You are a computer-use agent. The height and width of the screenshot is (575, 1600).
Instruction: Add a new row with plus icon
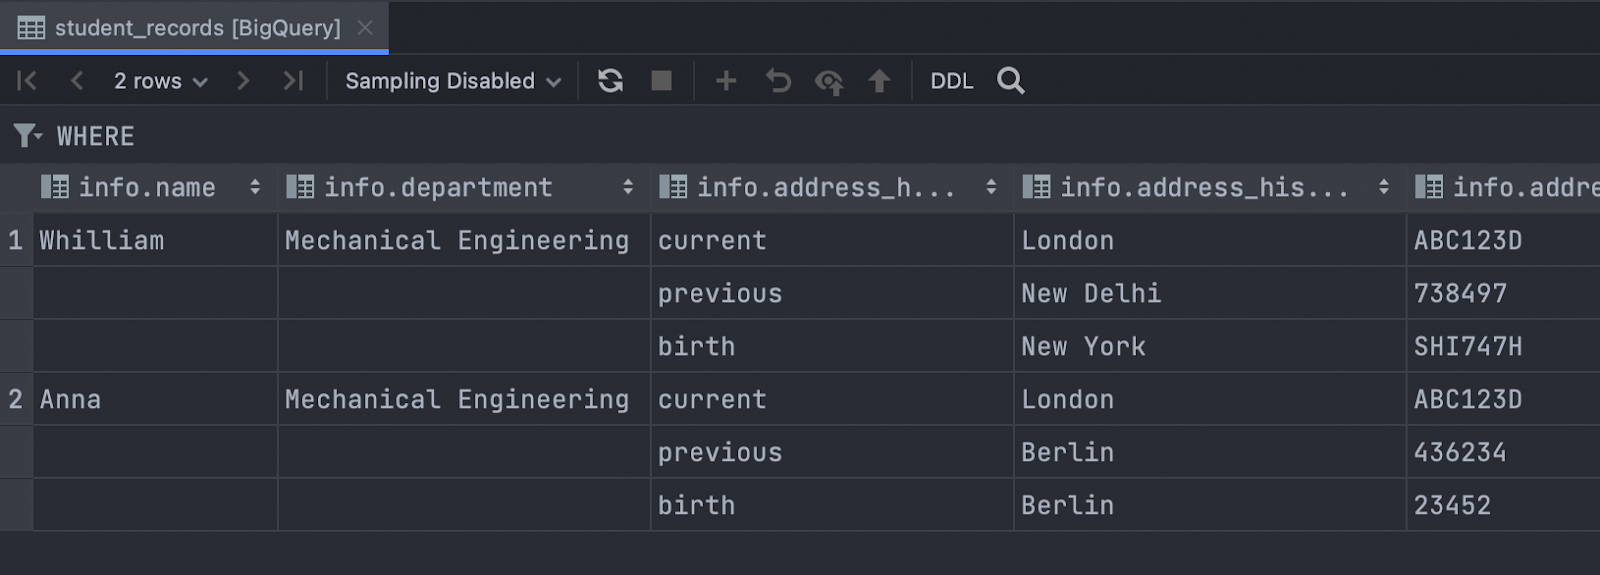pos(726,81)
